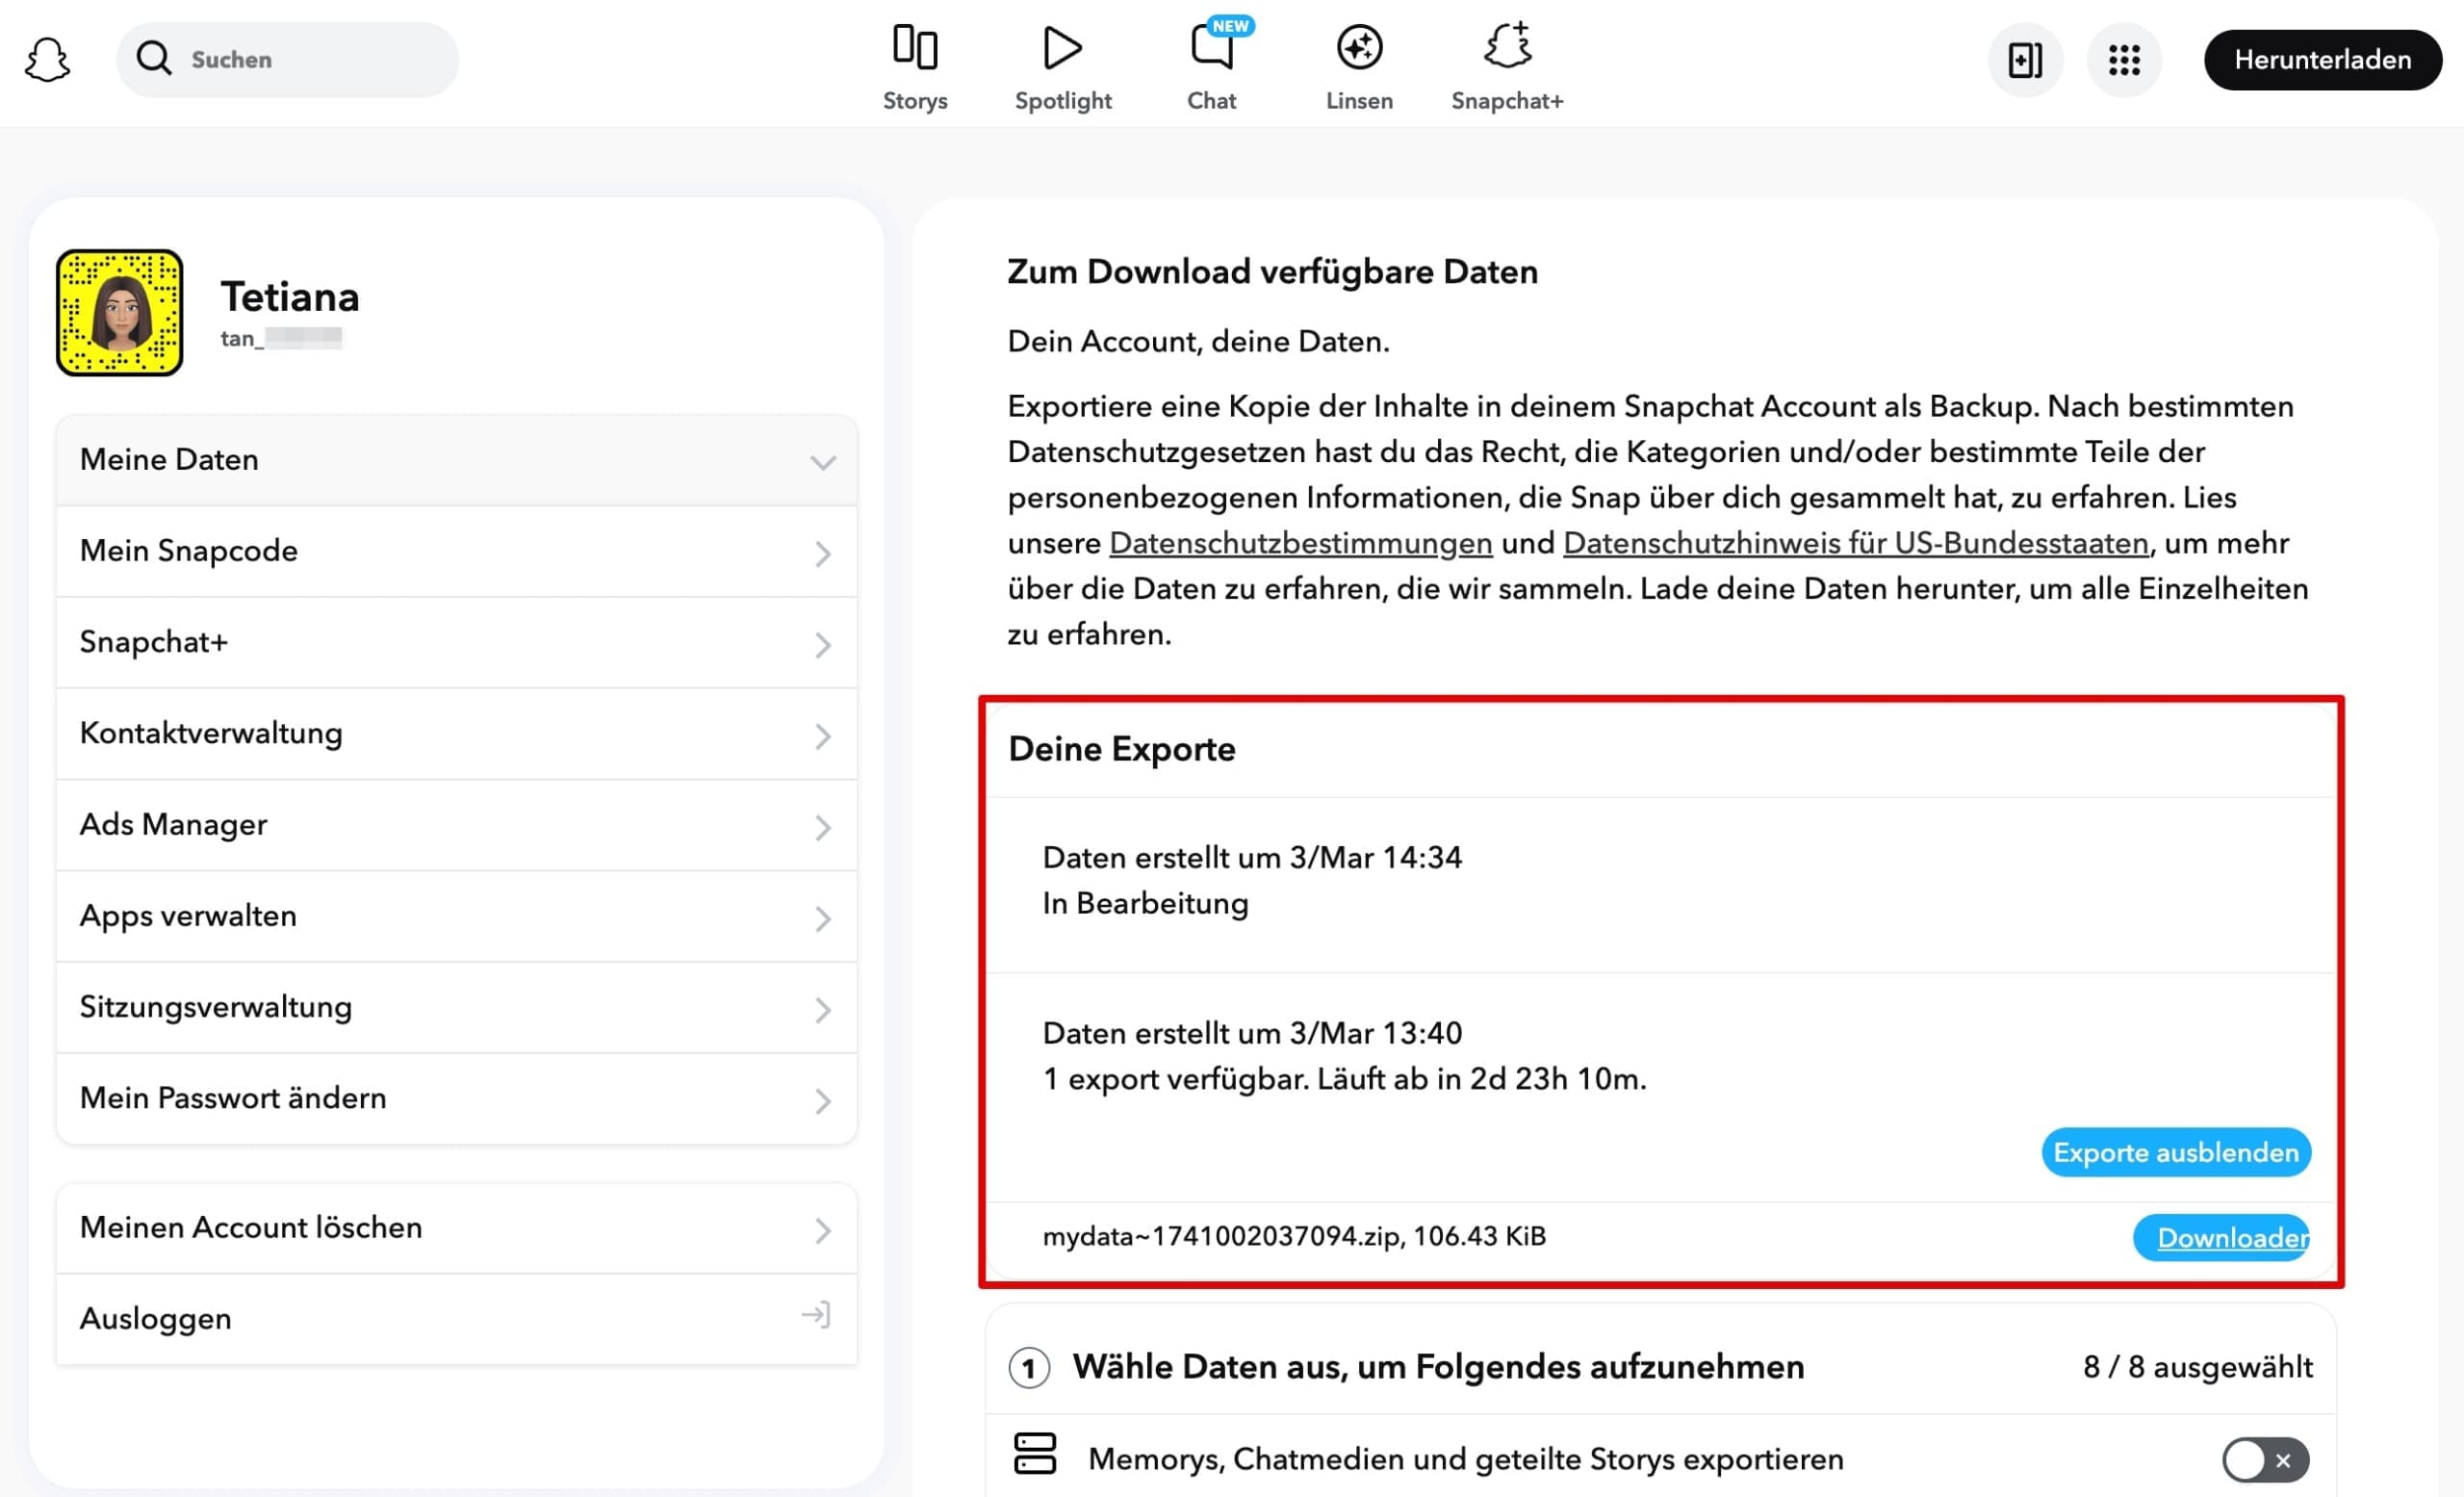This screenshot has height=1497, width=2464.
Task: Click Exporte ausblenden button
Action: [x=2176, y=1152]
